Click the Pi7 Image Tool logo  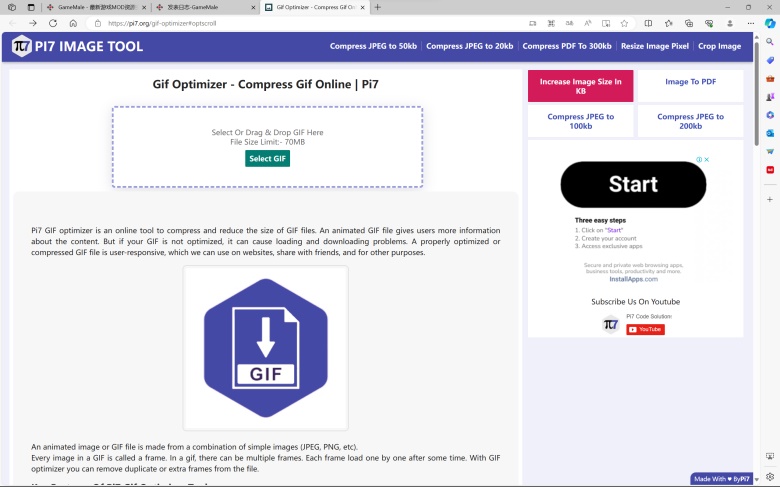pos(78,46)
